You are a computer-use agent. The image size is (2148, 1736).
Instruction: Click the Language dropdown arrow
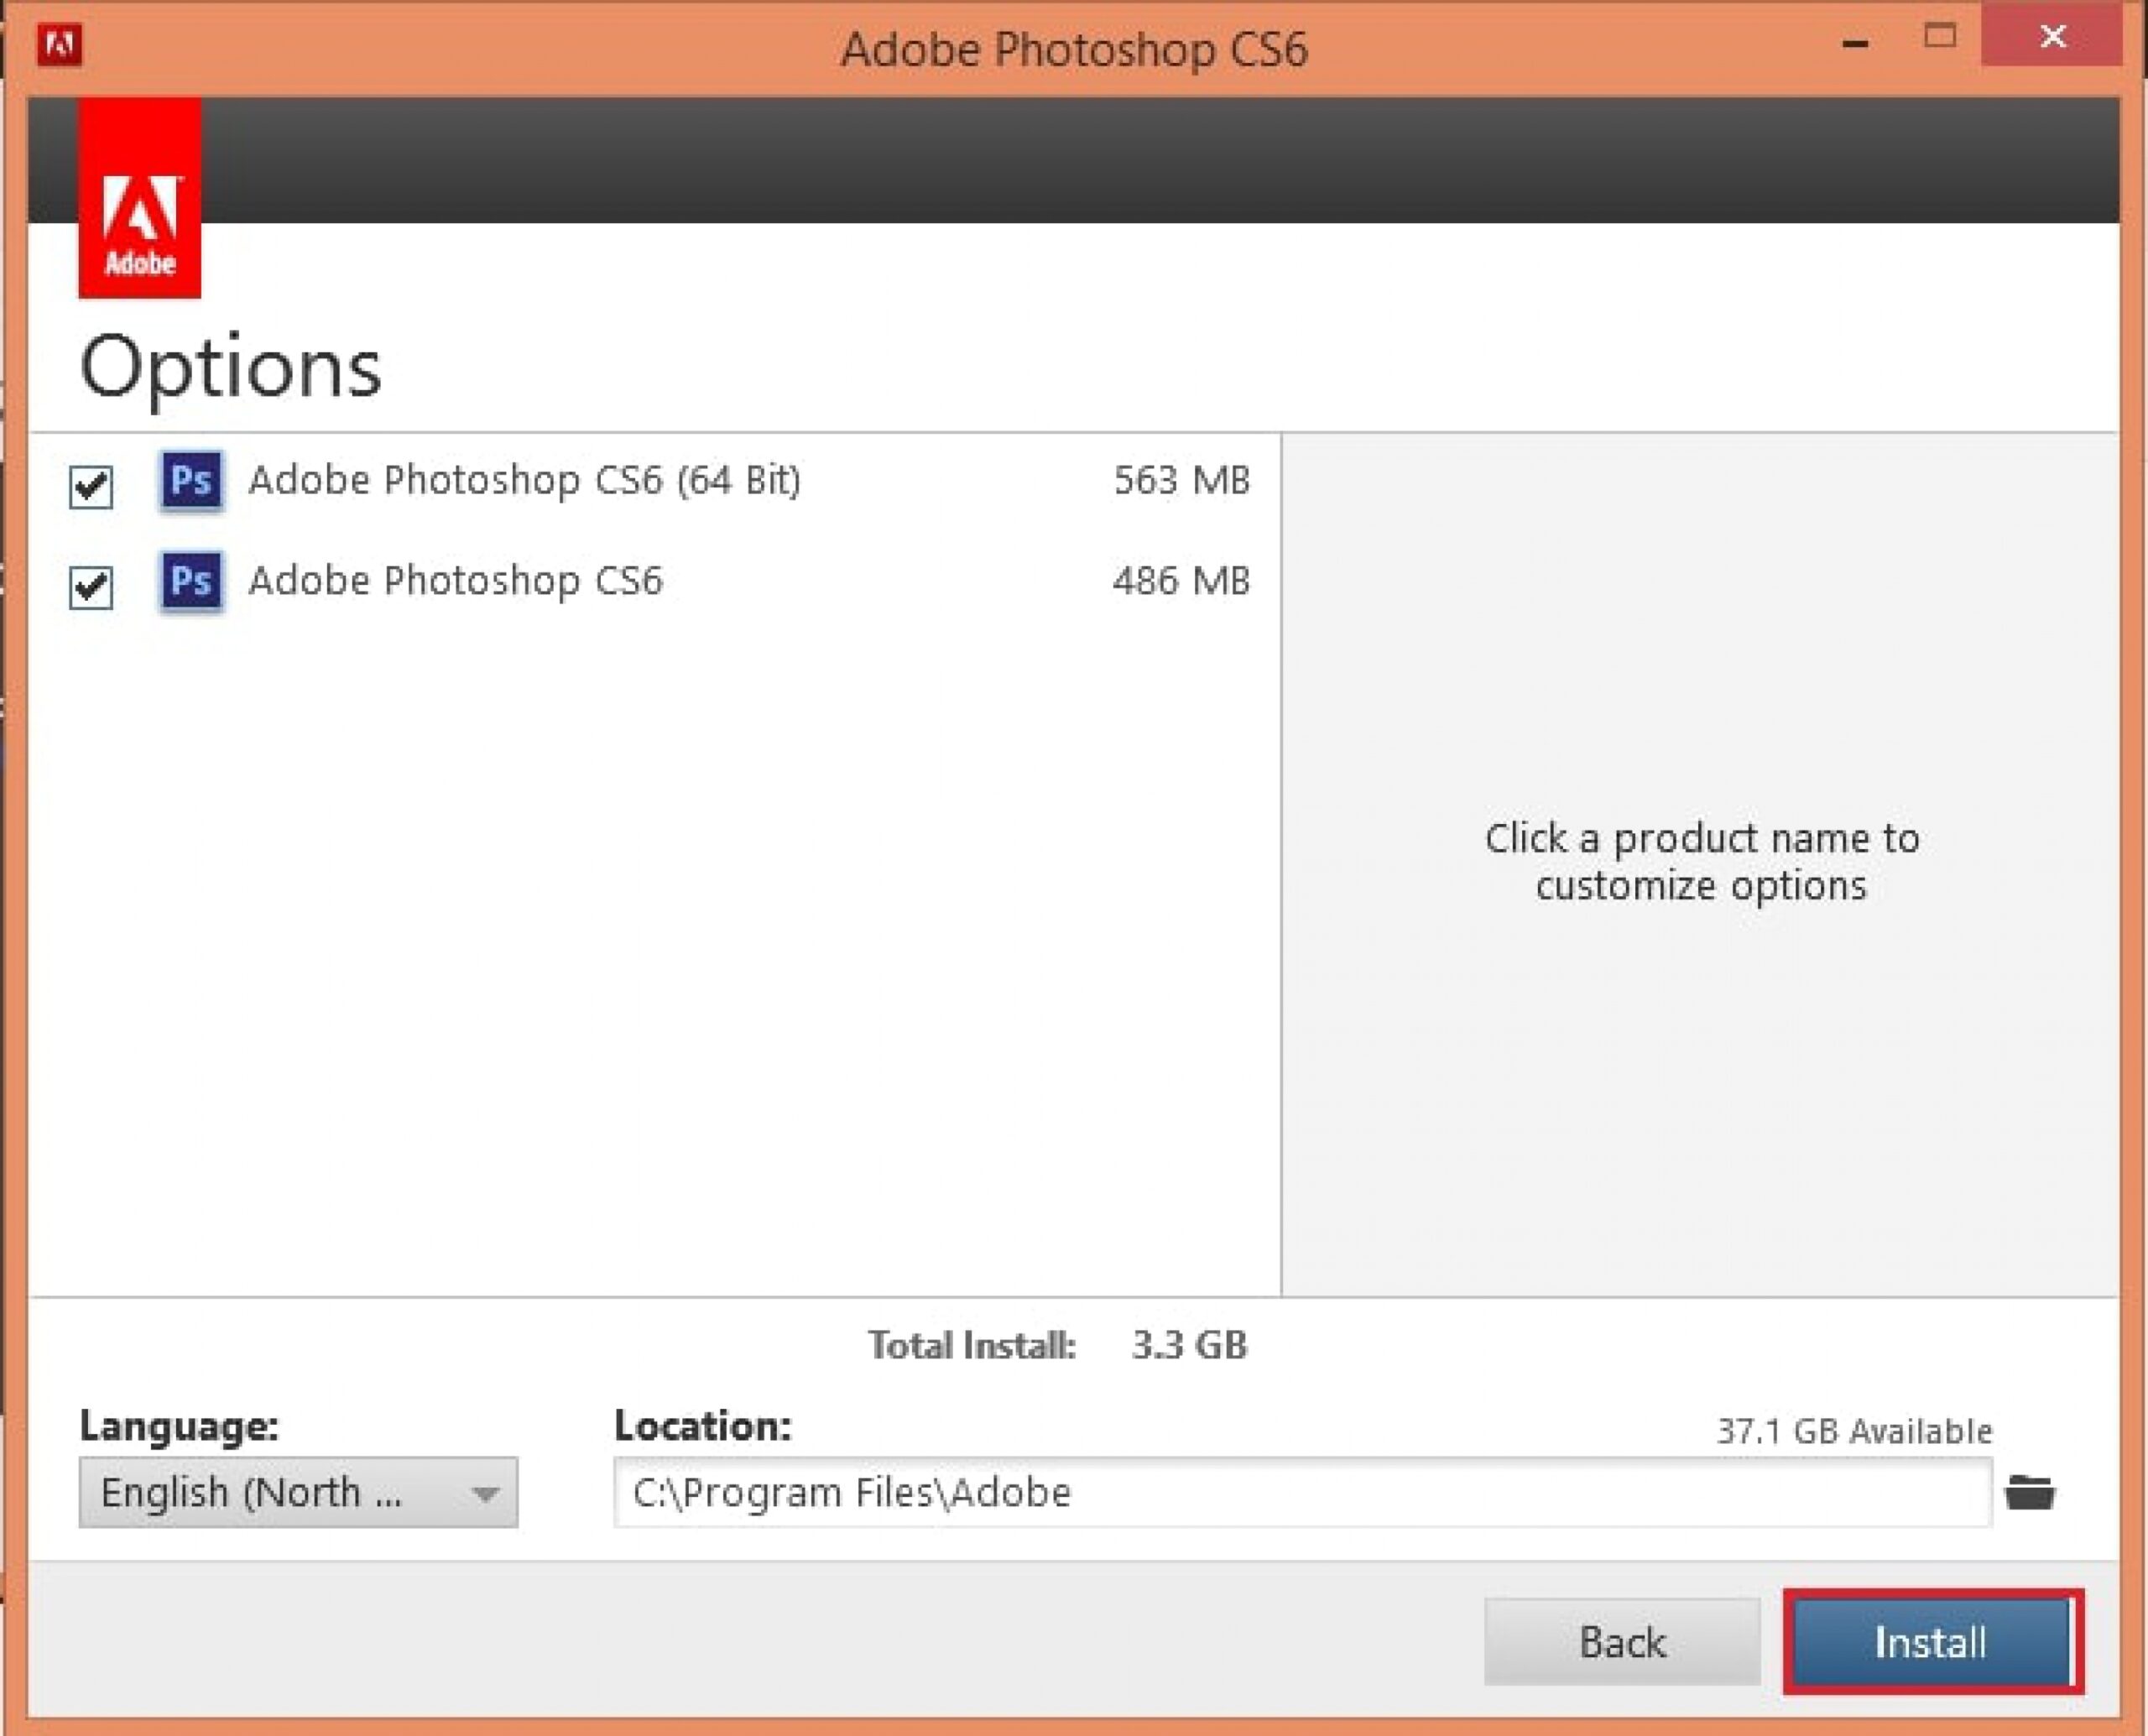tap(485, 1494)
